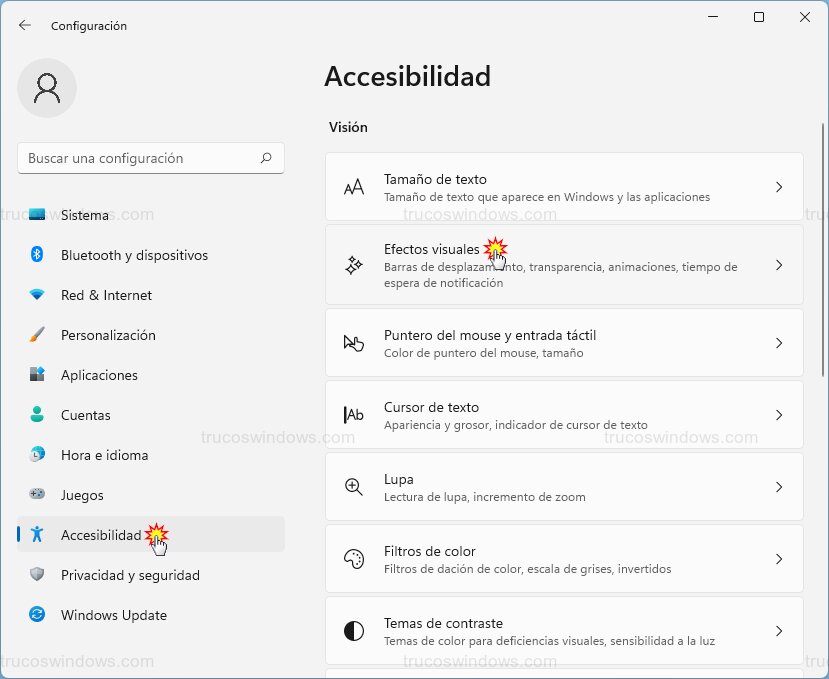
Task: Select Cuentas in the navigation pane
Action: pos(85,415)
